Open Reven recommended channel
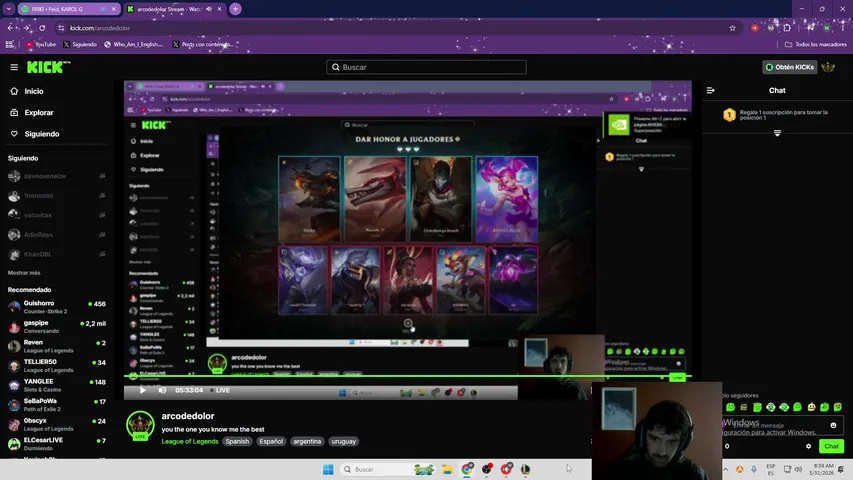The width and height of the screenshot is (853, 480). pyautogui.click(x=57, y=346)
